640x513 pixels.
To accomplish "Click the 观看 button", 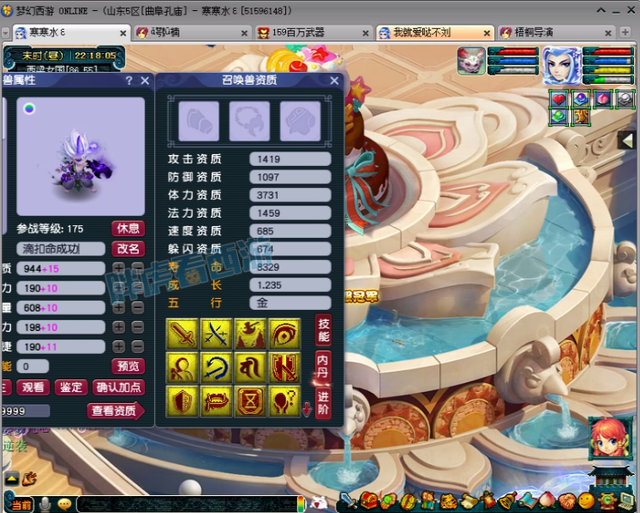I will [x=33, y=387].
